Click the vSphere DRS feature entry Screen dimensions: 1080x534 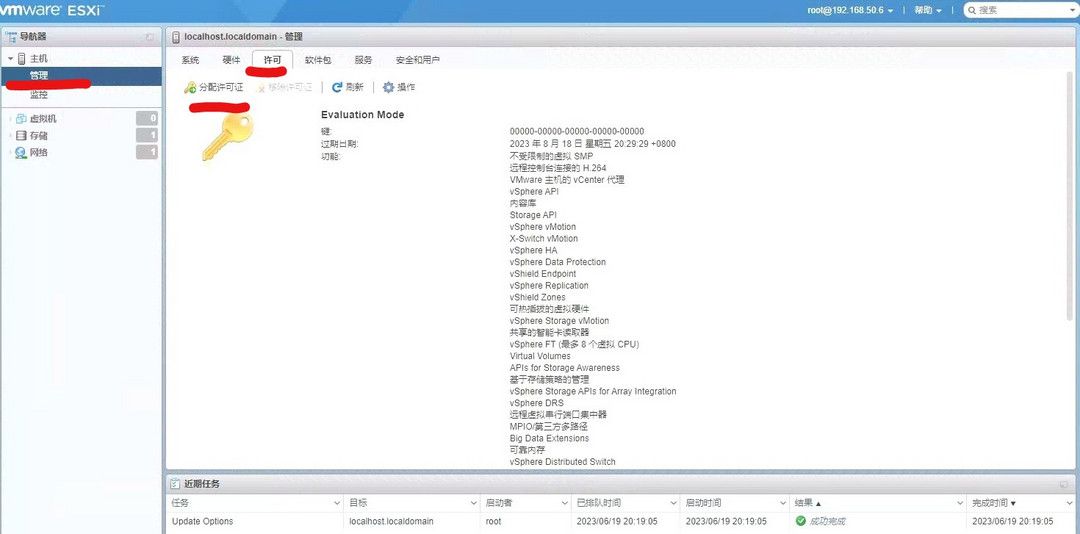pos(537,402)
